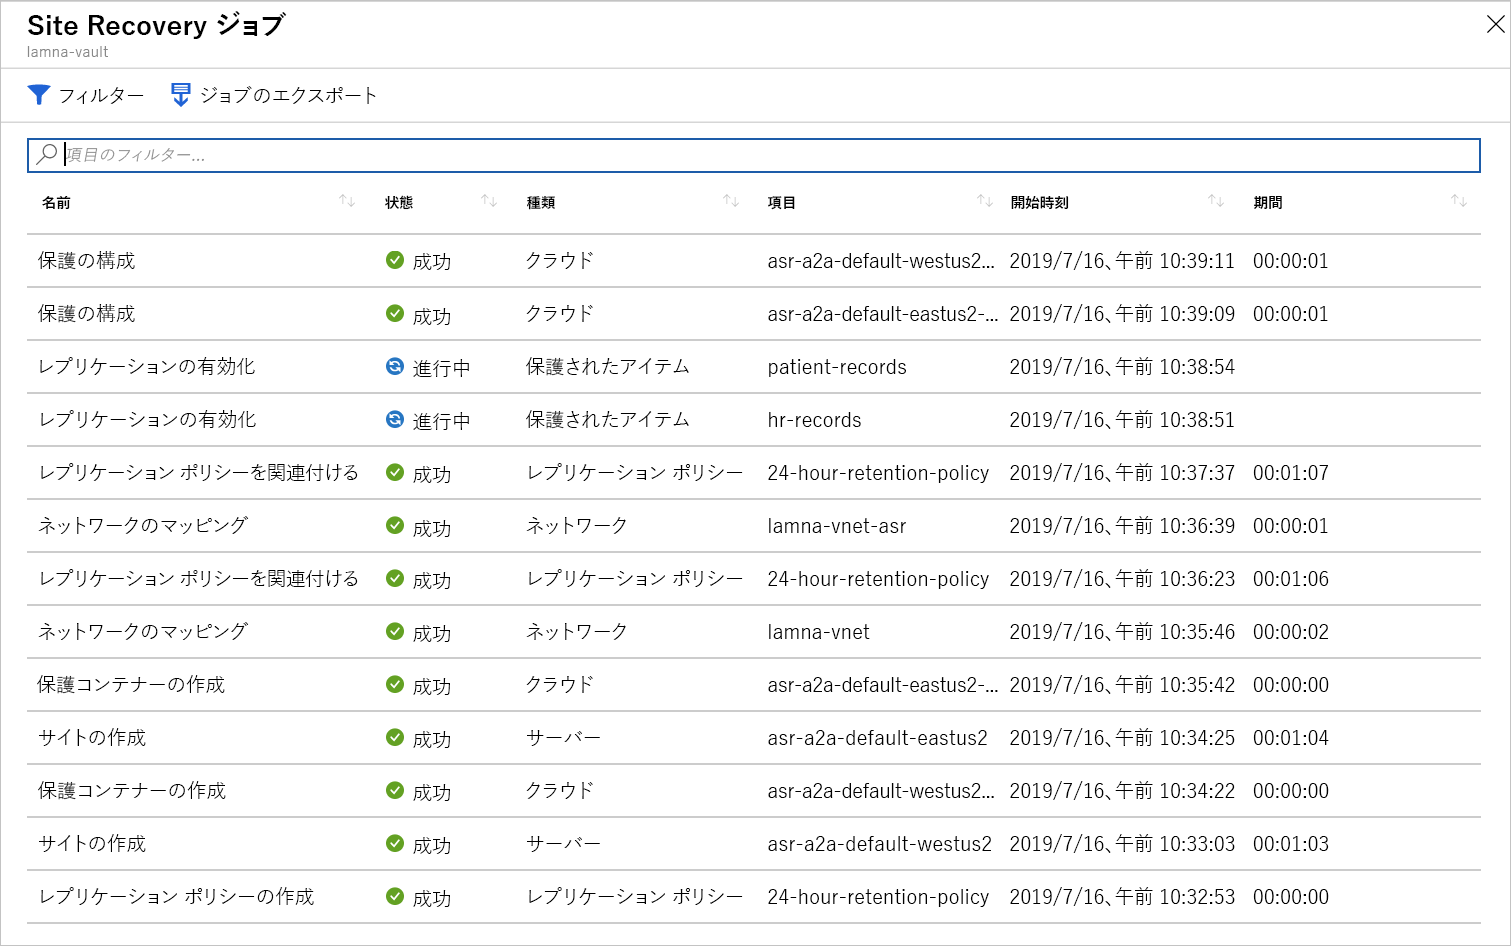This screenshot has width=1511, height=946.
Task: Click start time 午前 10:38:54 cell
Action: 1122,367
